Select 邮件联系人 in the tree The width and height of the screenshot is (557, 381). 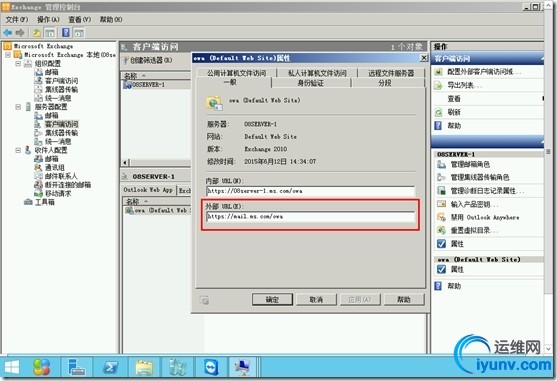pos(61,176)
